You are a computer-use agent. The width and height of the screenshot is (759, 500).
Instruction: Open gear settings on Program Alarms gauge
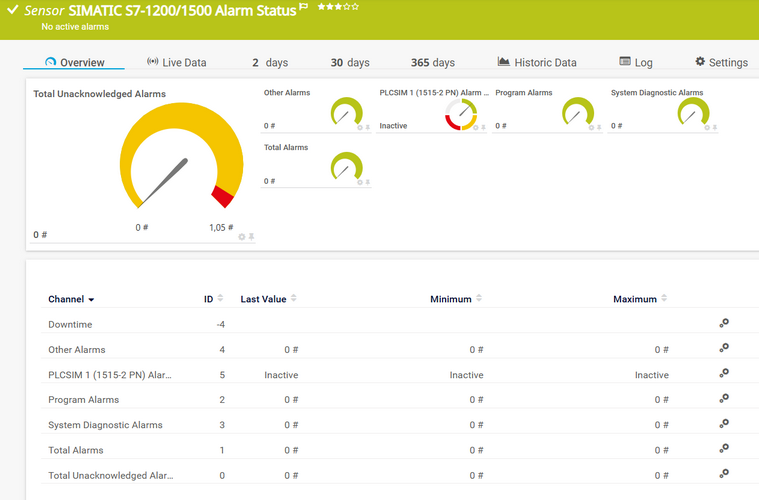(x=591, y=127)
